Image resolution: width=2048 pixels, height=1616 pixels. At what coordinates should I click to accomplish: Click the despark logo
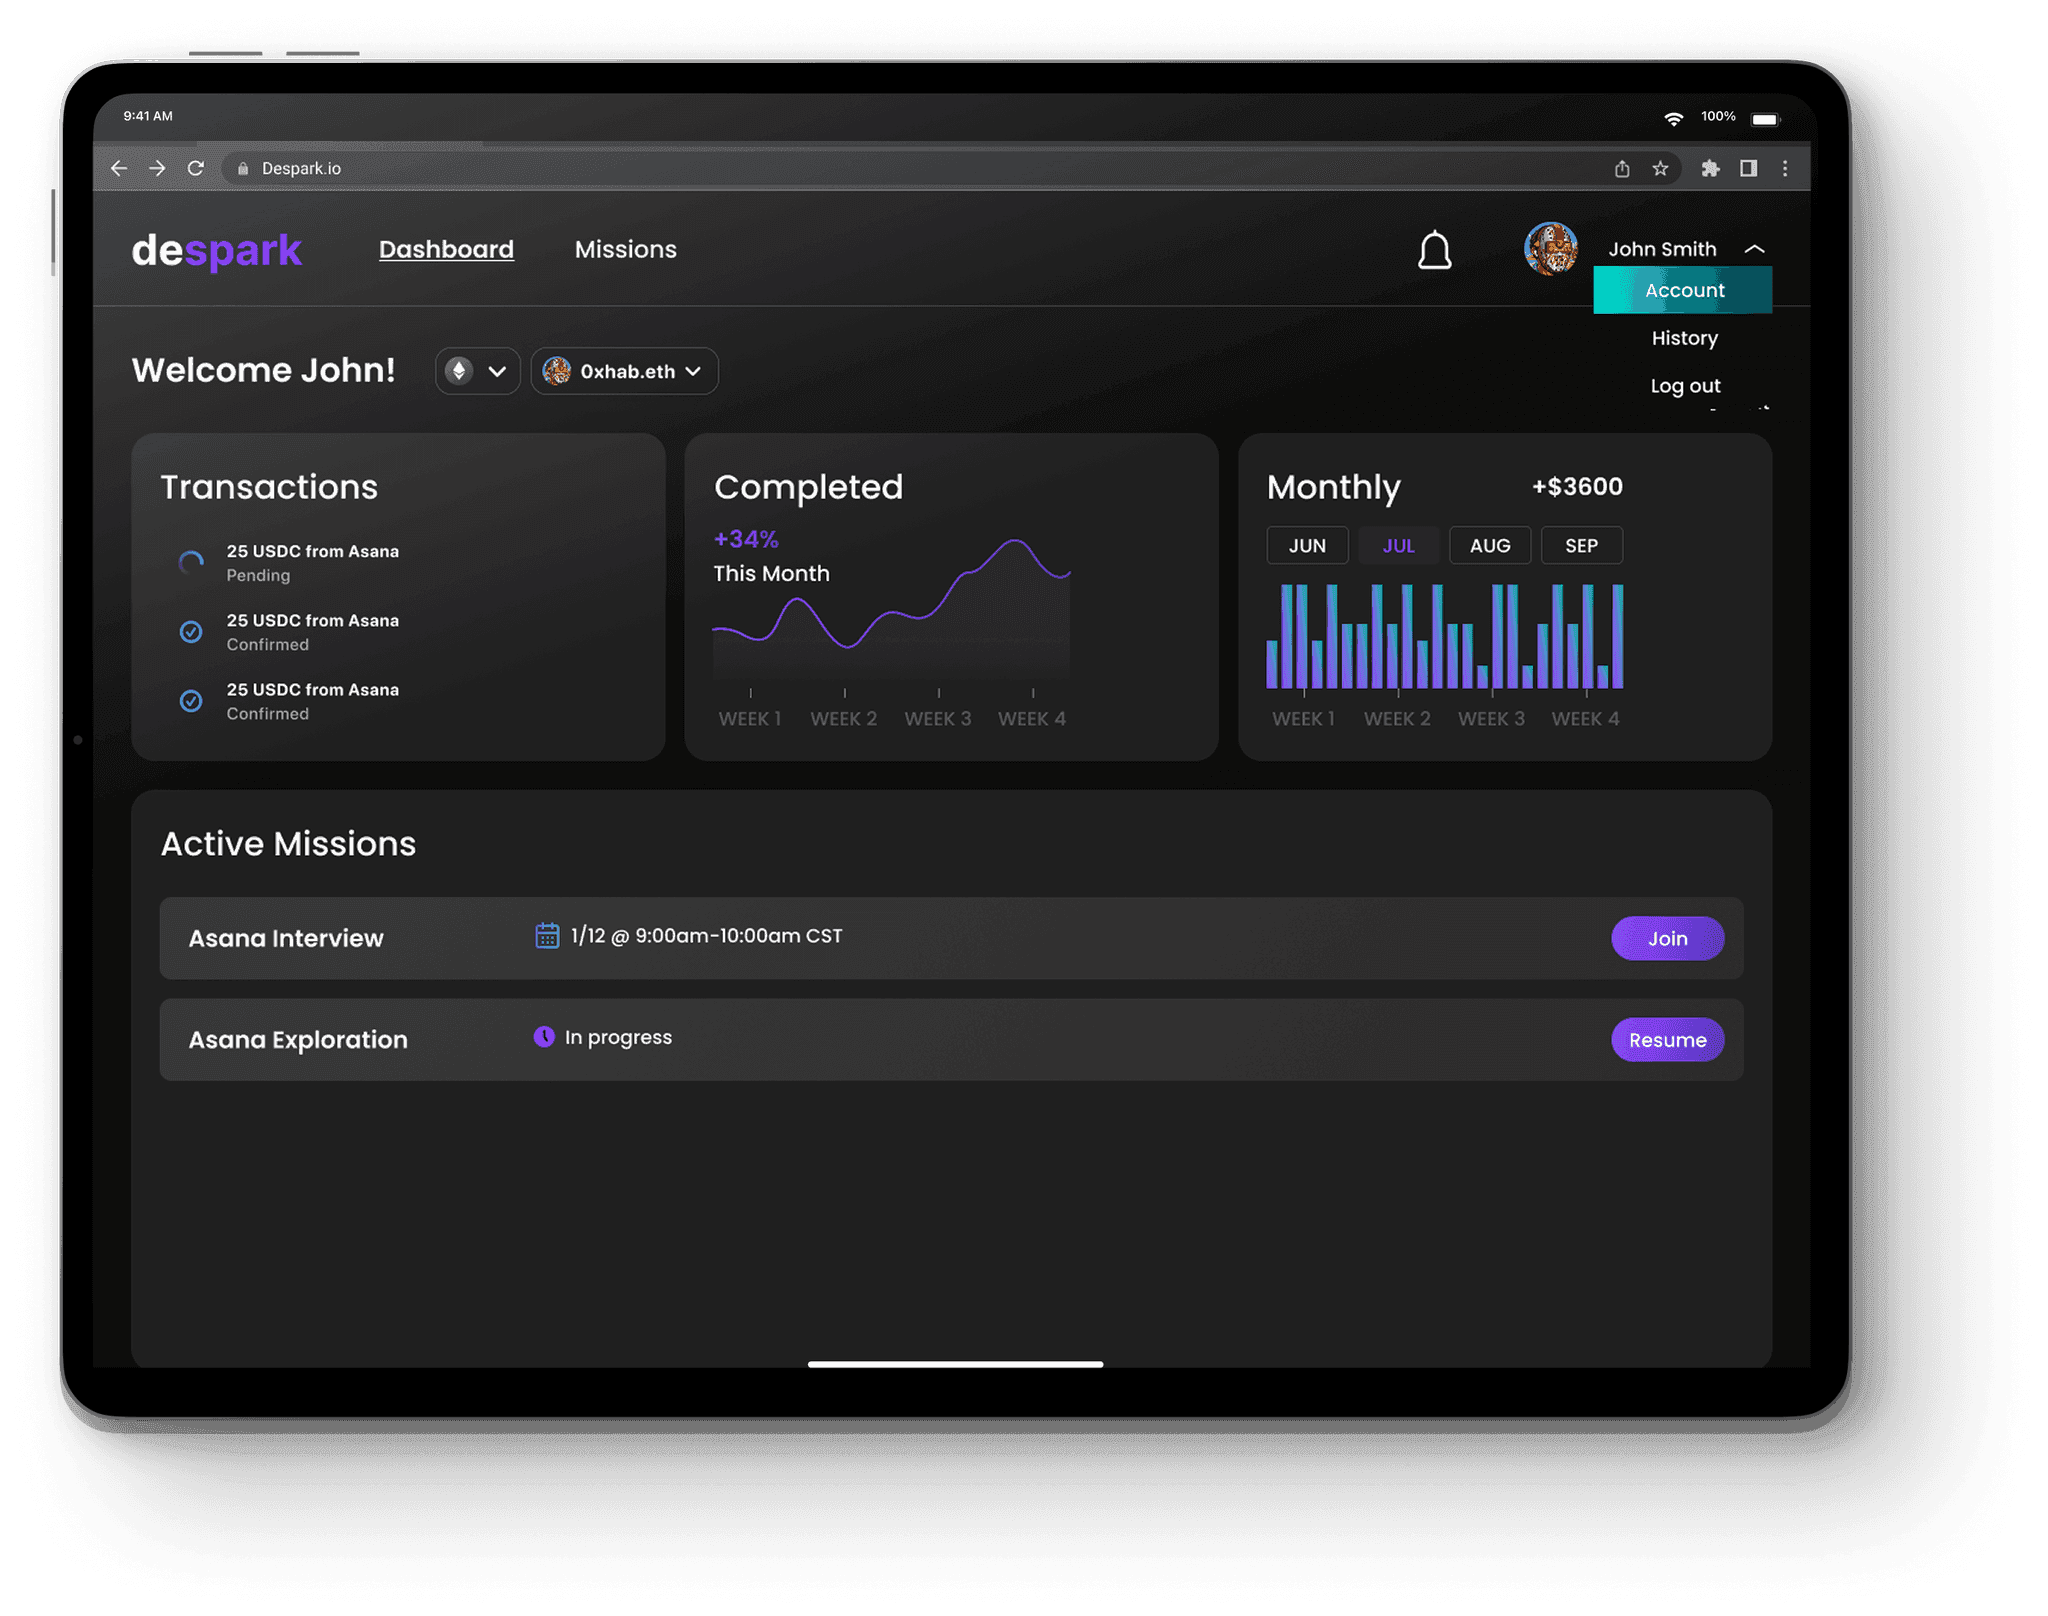(217, 250)
